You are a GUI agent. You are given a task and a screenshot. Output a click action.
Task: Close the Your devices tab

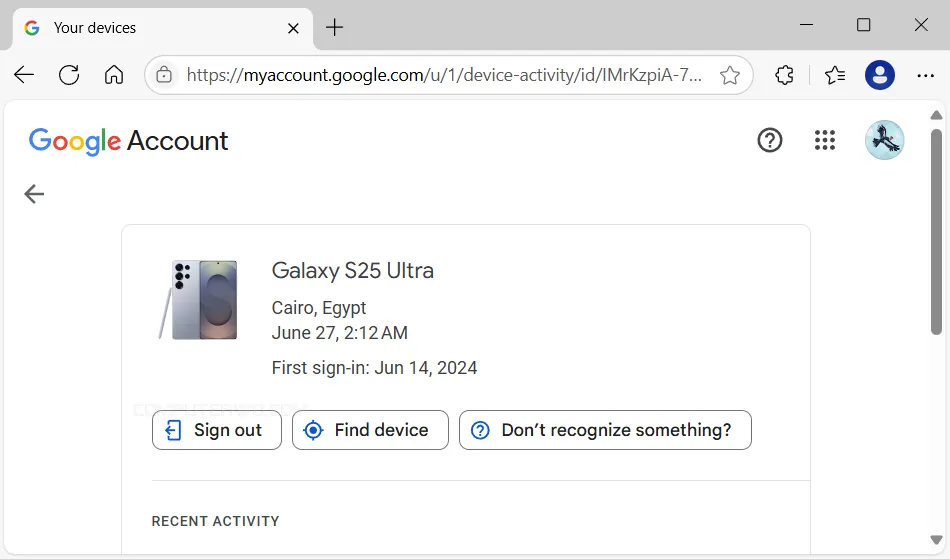point(293,28)
